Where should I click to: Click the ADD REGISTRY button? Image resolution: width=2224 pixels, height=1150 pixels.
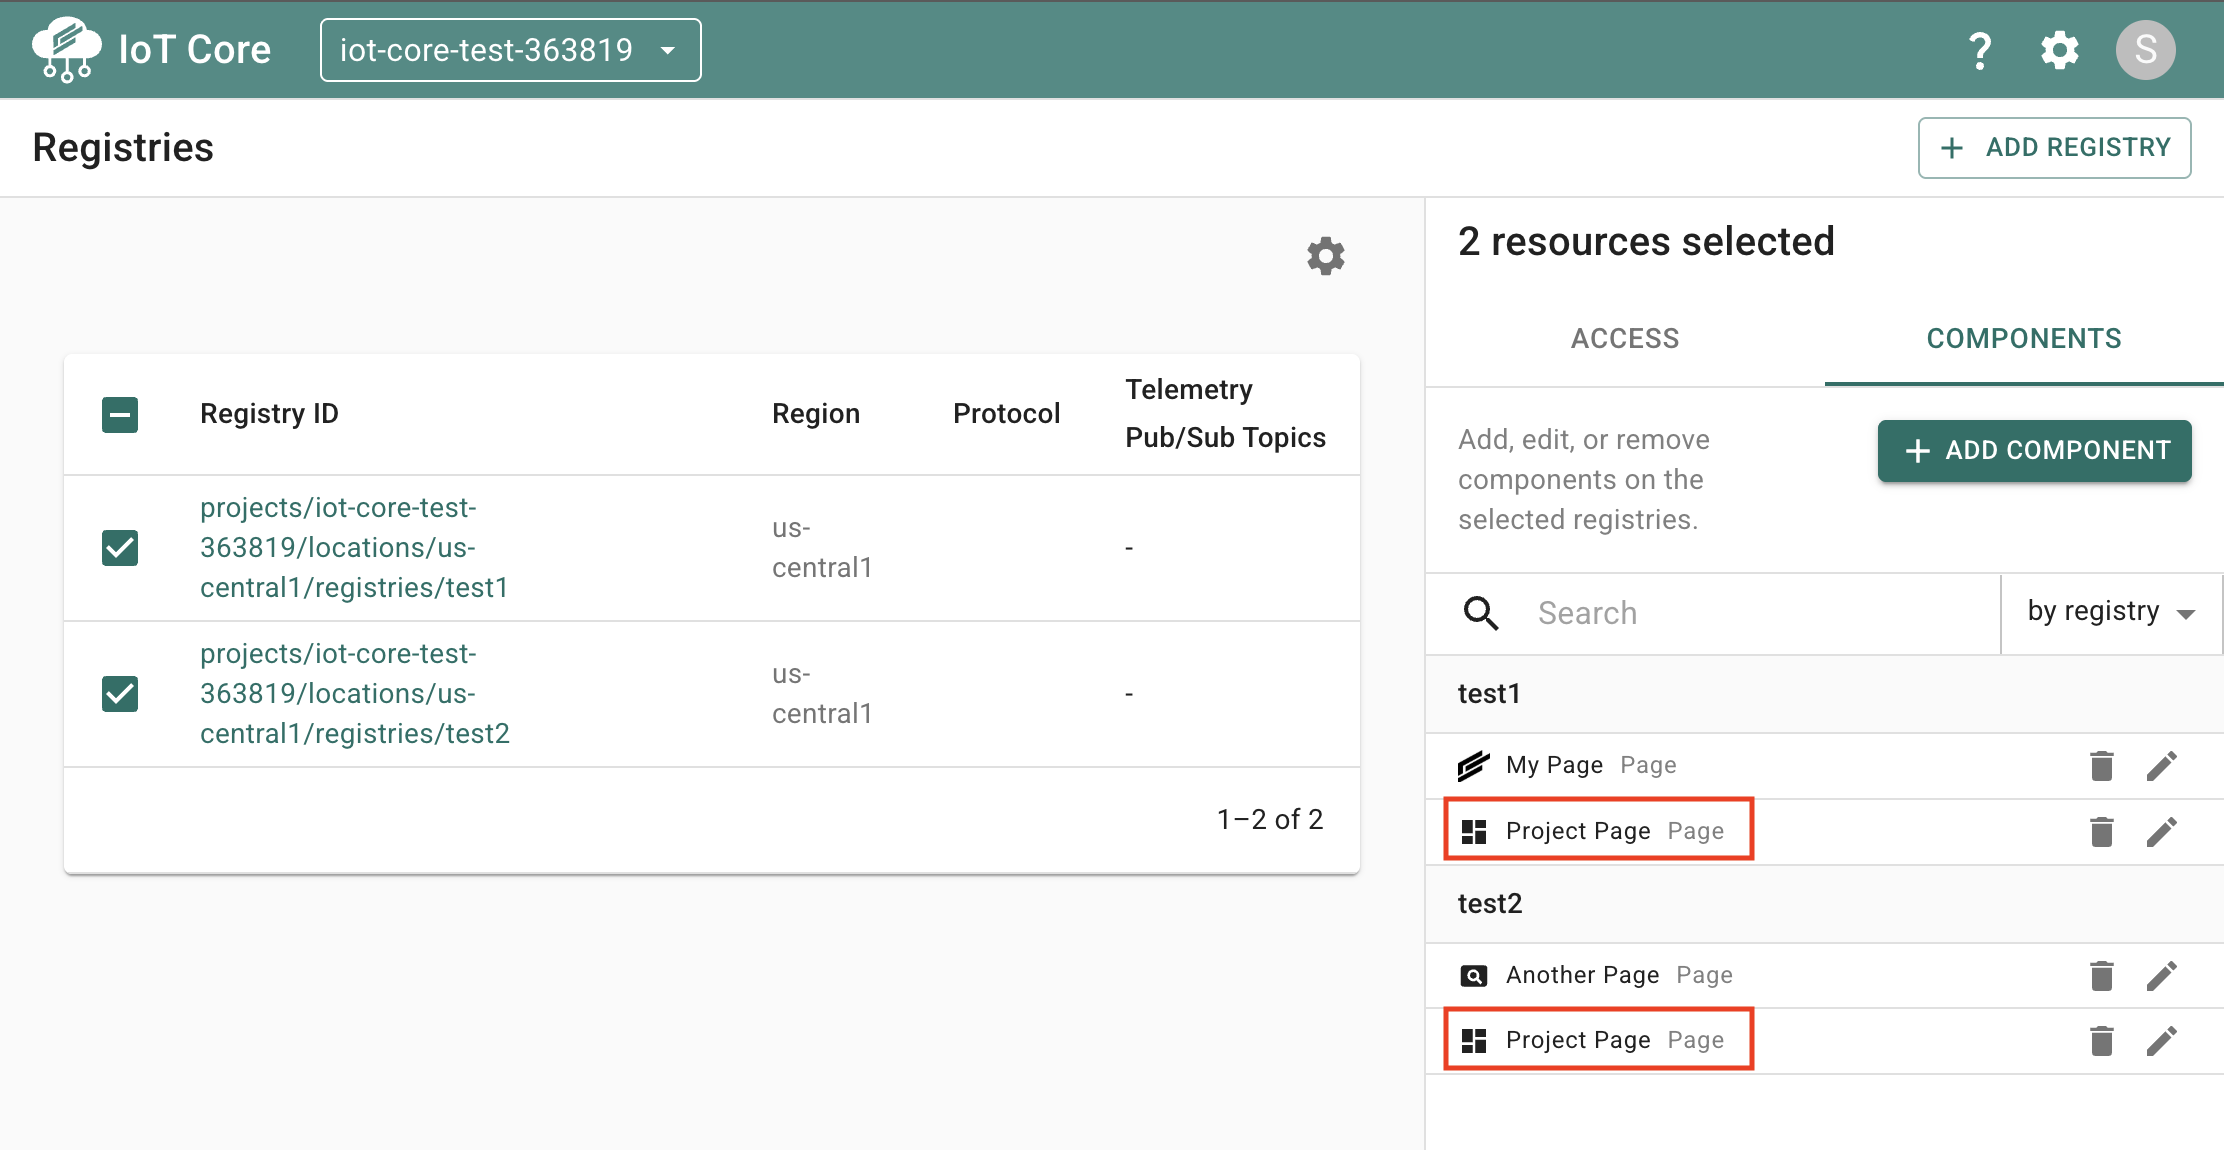2054,148
